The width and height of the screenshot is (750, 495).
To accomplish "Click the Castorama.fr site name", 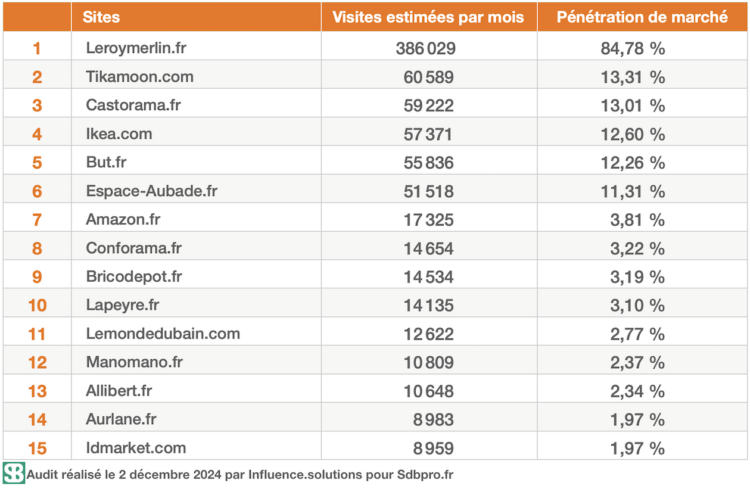I will click(x=134, y=105).
